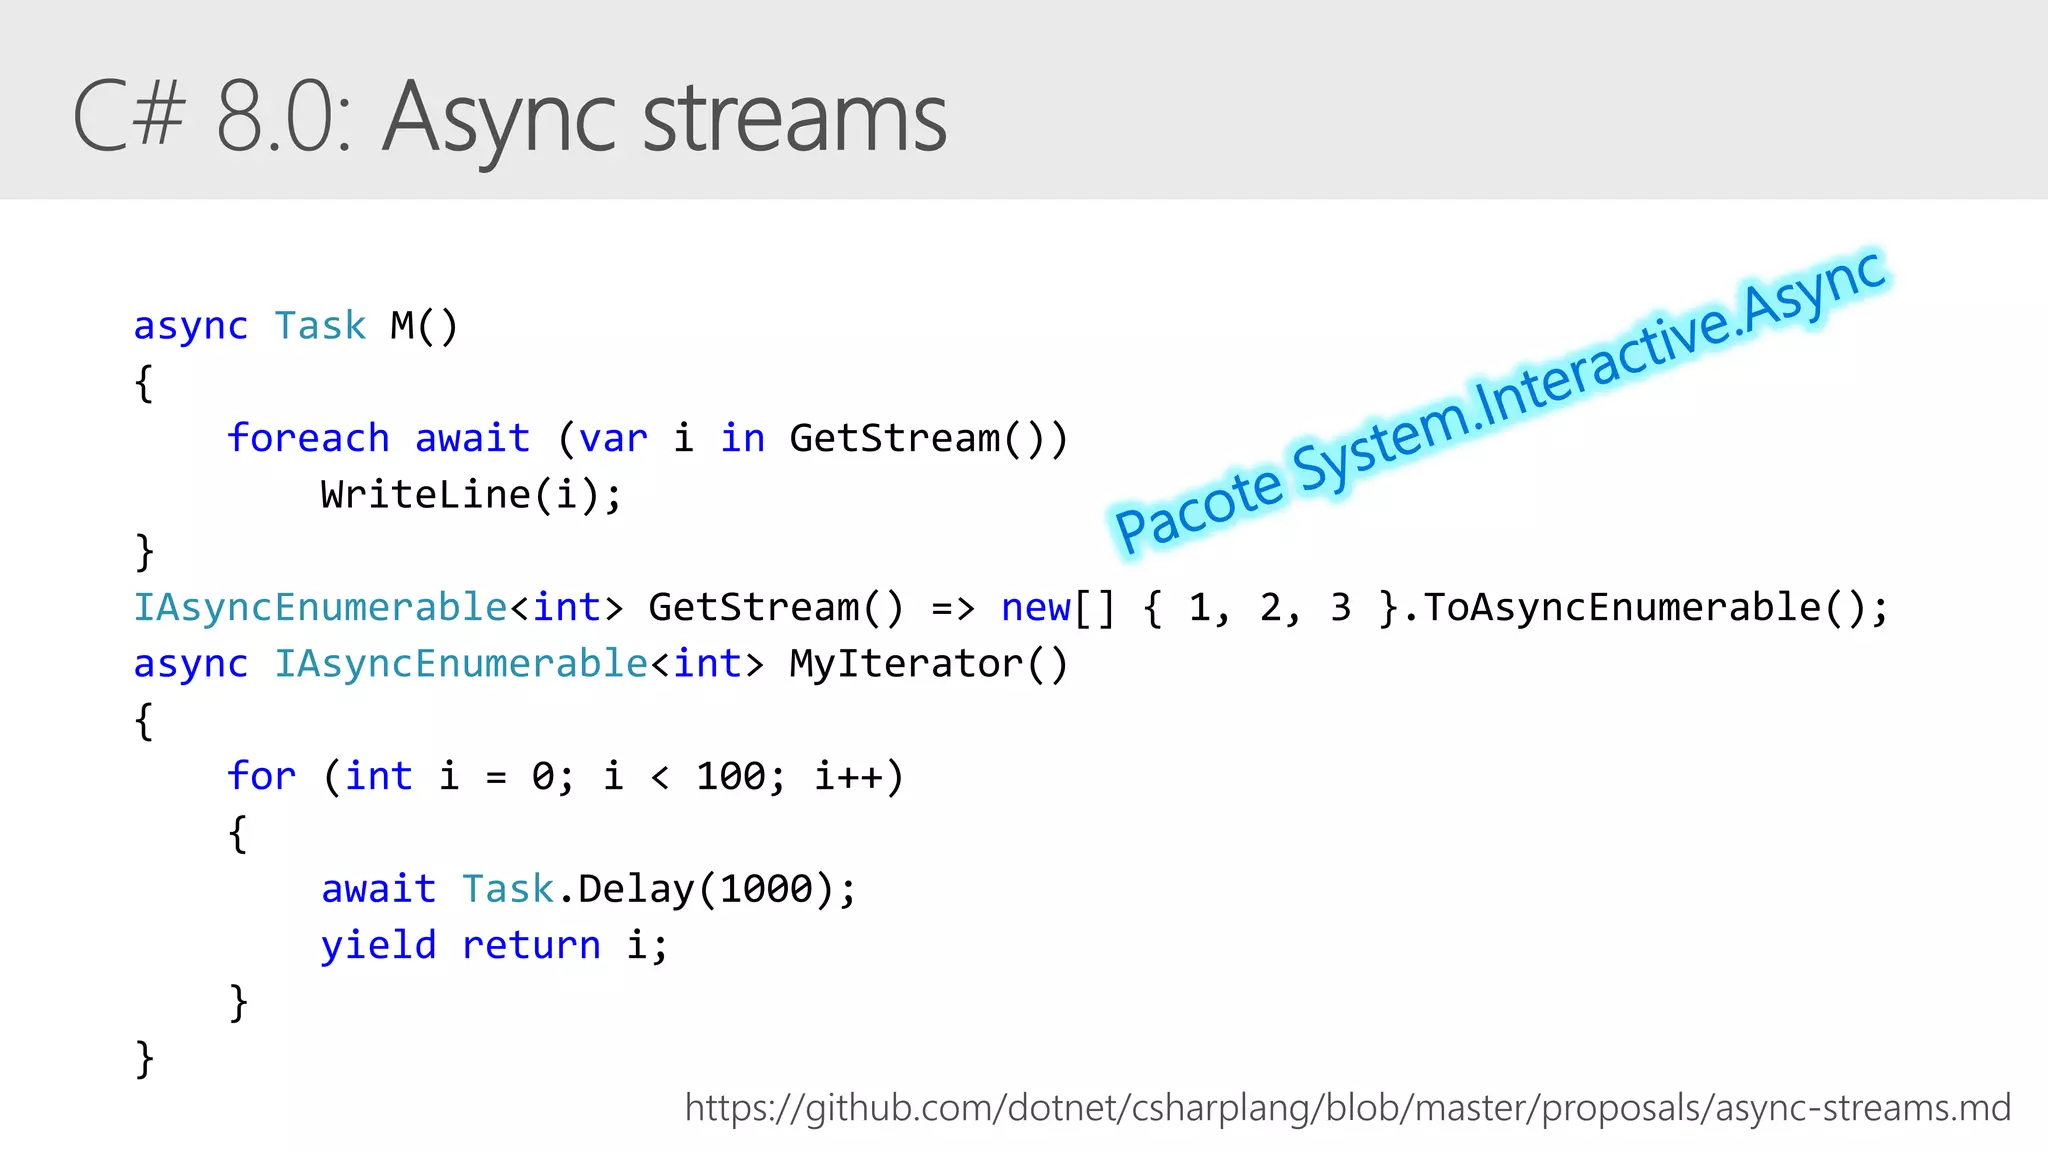Open the github.com async-streams proposal link

[x=1347, y=1108]
